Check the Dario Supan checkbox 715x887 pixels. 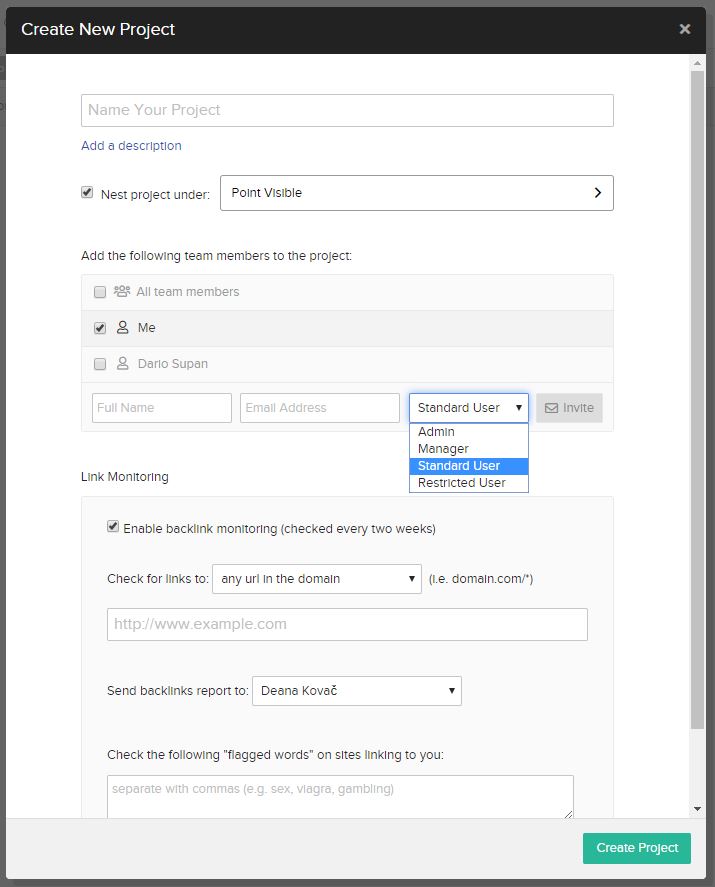100,364
